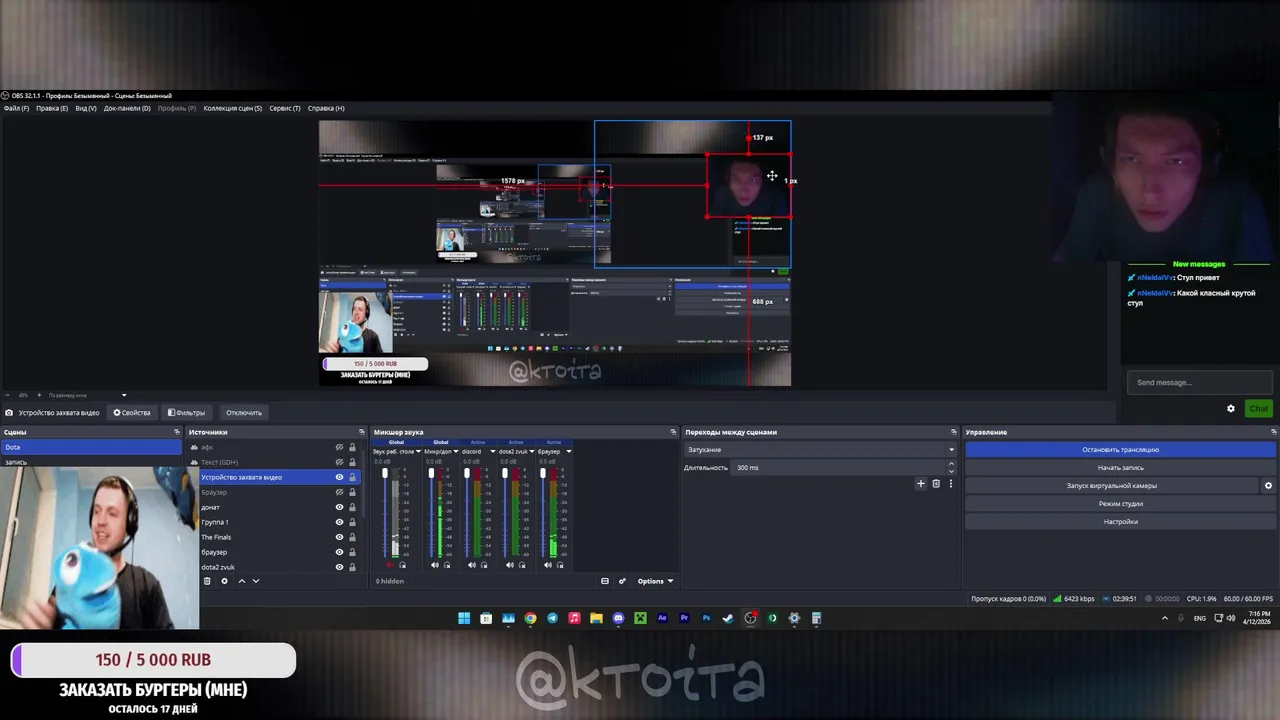Open source properties gear below the sources list
1280x720 pixels.
(x=224, y=581)
